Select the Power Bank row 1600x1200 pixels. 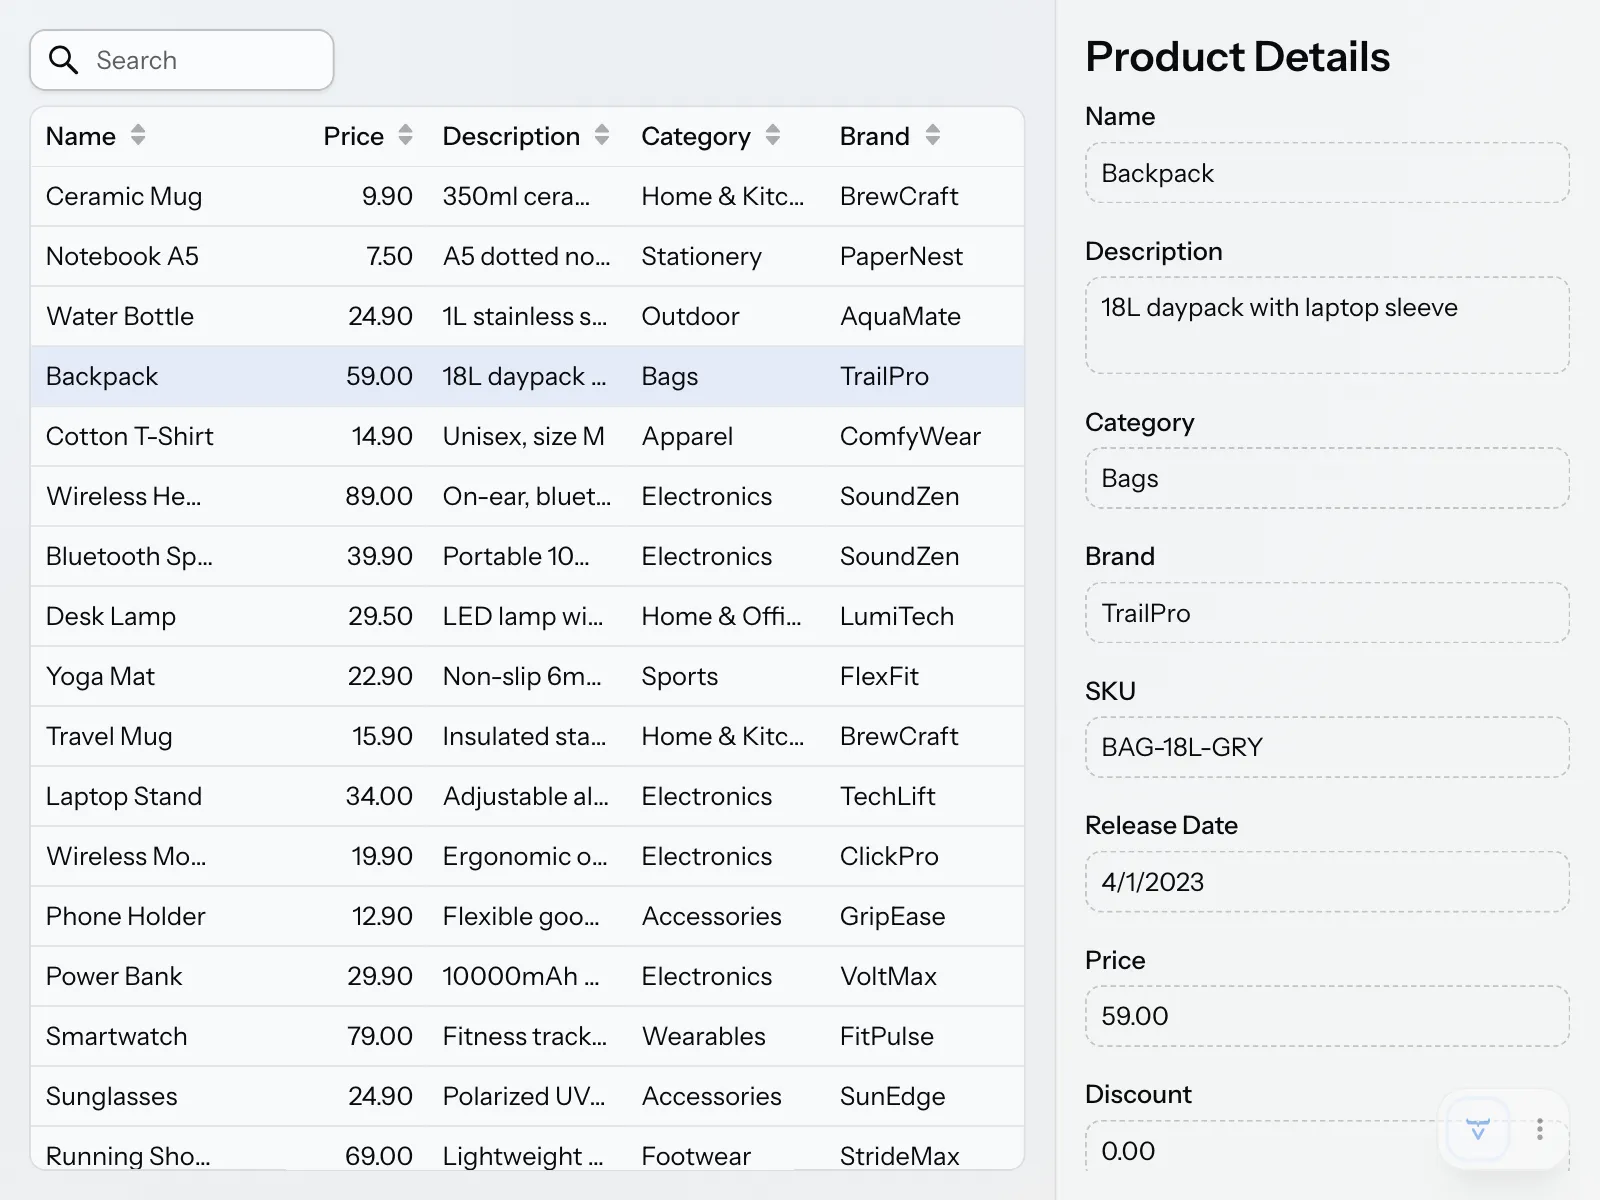(527, 976)
